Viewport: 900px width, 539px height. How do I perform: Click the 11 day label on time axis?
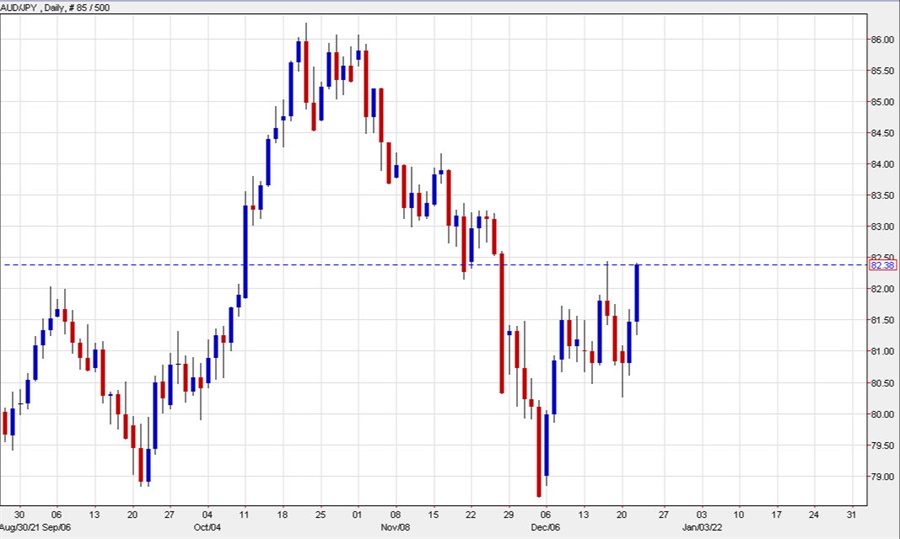tap(245, 515)
